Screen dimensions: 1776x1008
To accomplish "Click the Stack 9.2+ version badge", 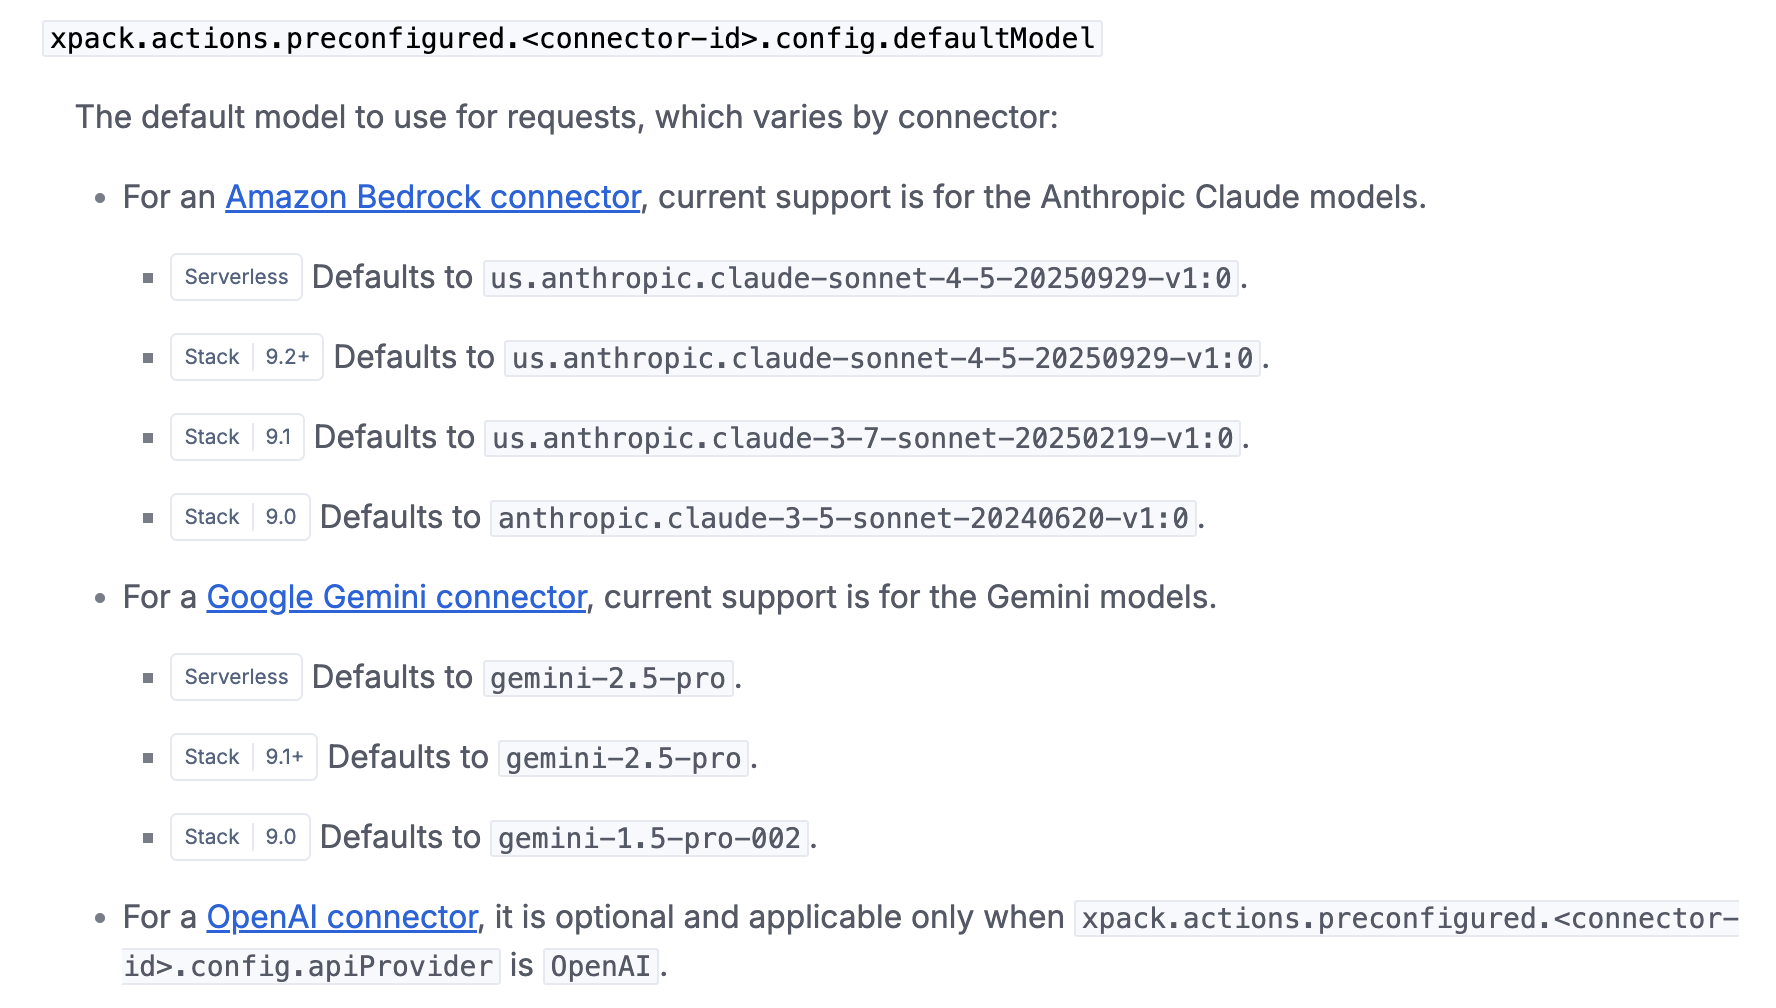I will tap(246, 357).
